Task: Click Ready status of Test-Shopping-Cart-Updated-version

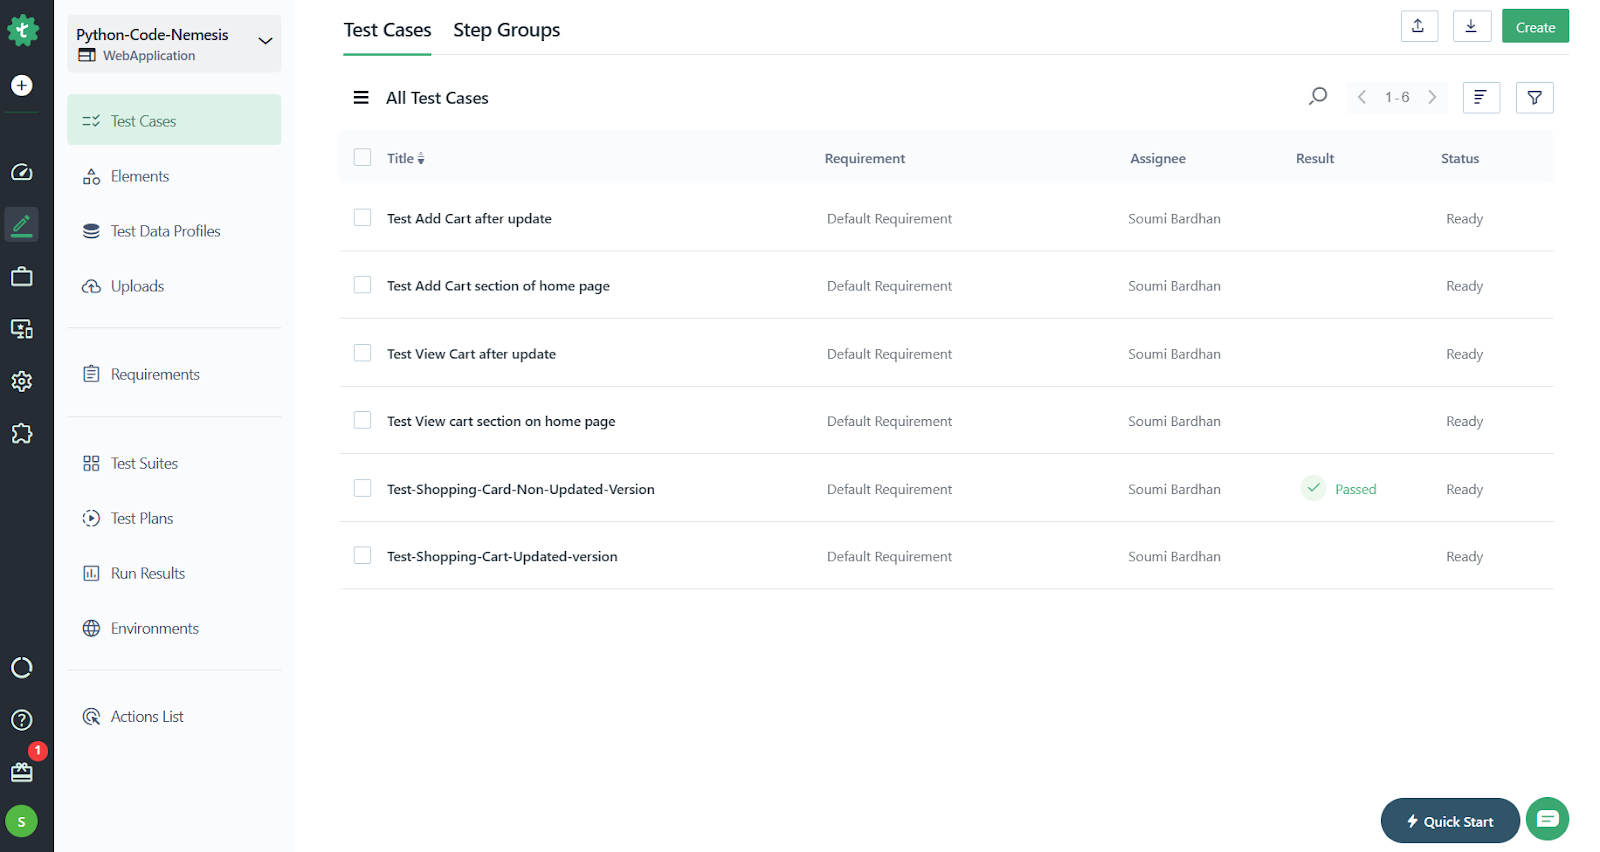Action: 1464,557
